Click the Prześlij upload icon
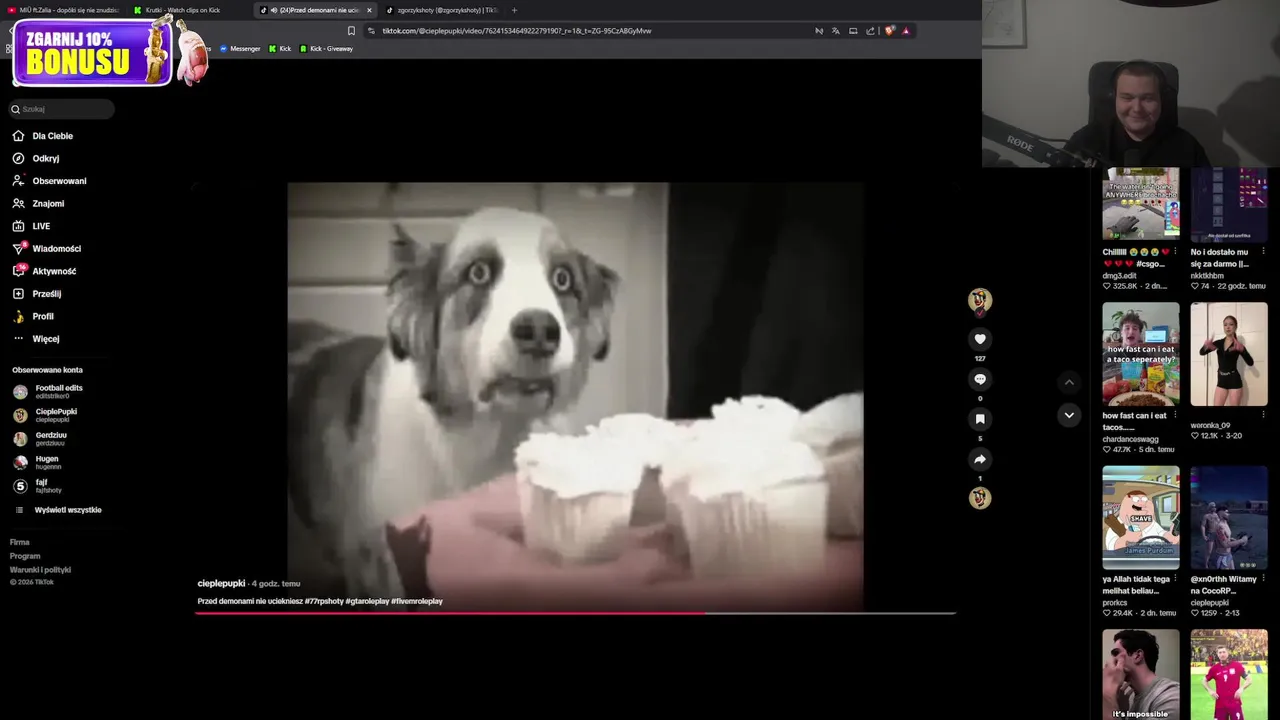1280x720 pixels. point(18,294)
